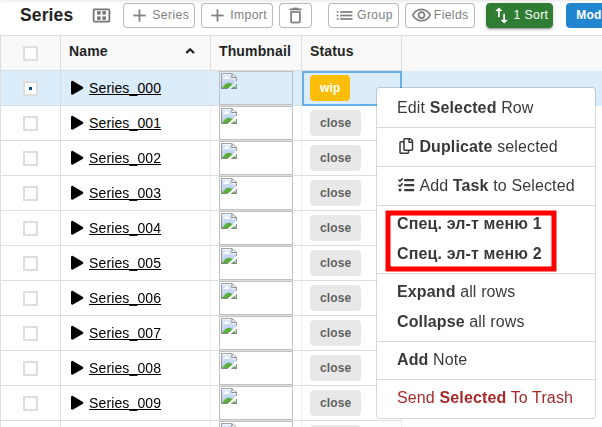This screenshot has width=602, height=427.
Task: Click Send Selected To Trash
Action: [x=484, y=397]
